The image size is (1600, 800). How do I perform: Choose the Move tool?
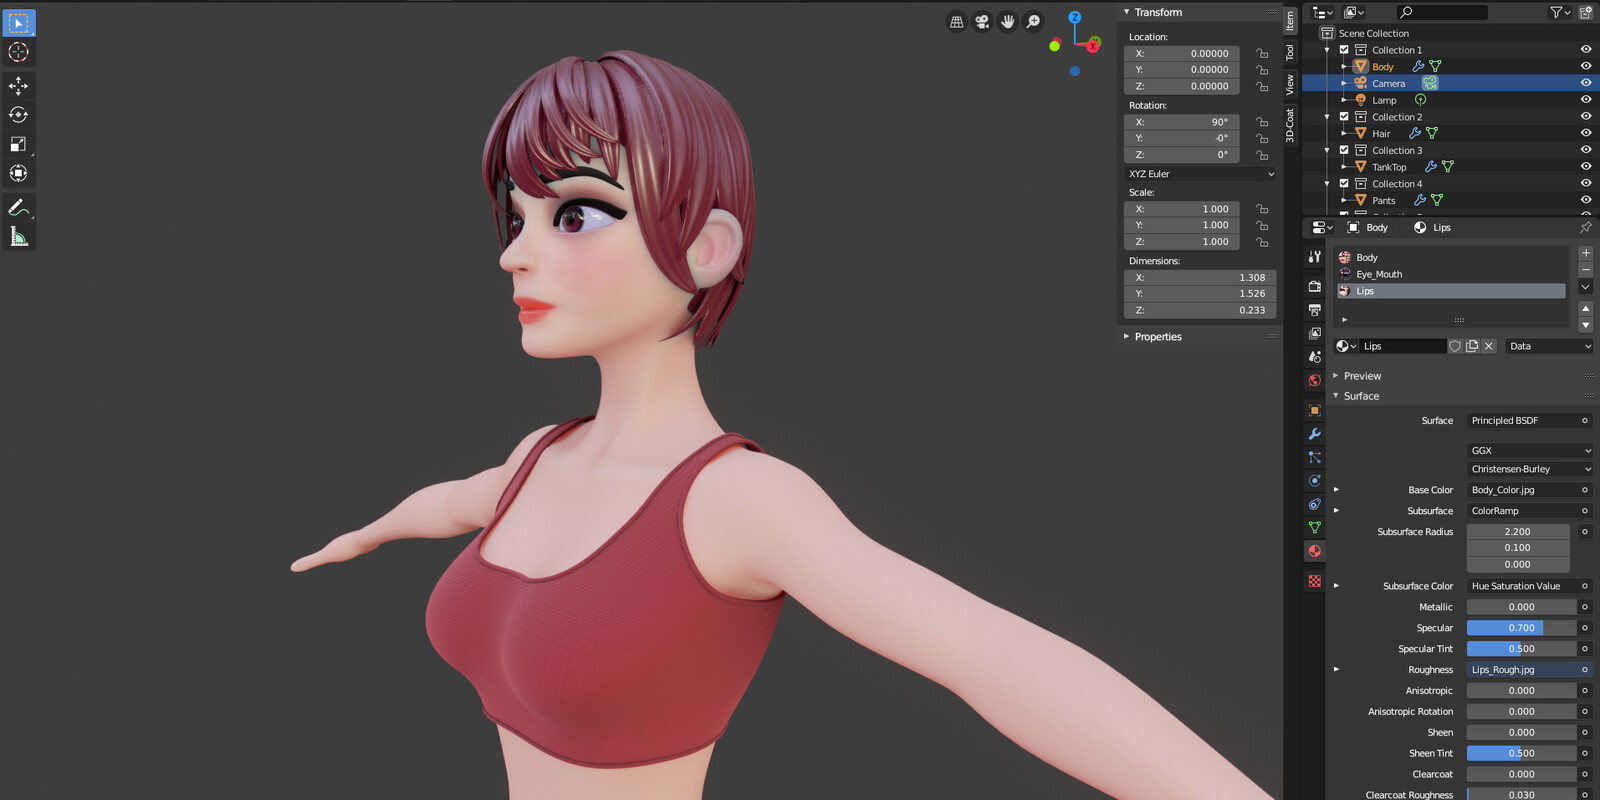coord(18,85)
